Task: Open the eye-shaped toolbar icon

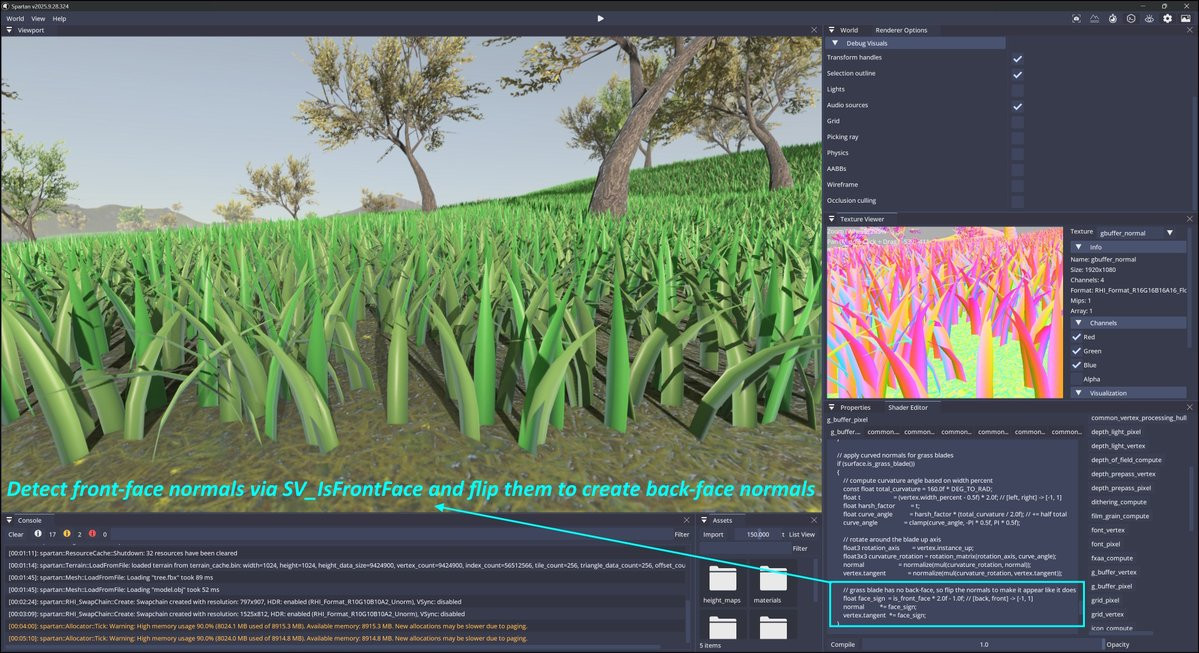Action: tap(1149, 18)
